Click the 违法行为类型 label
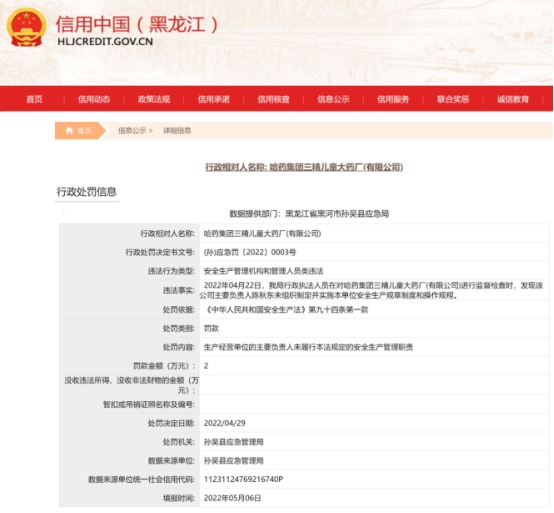Viewport: 554px width, 513px height. [171, 271]
